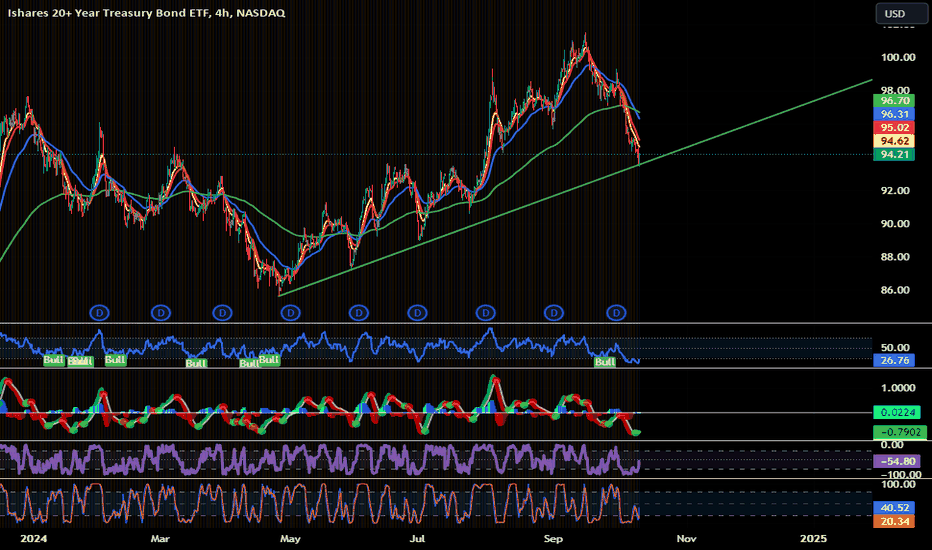Viewport: 932px width, 550px height.
Task: Click the 96.70 green price label
Action: click(895, 100)
